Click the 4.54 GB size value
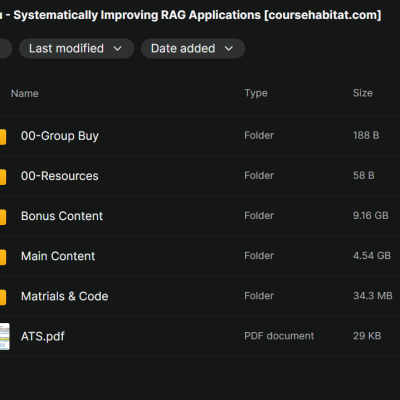Image resolution: width=400 pixels, height=400 pixels. [x=372, y=256]
